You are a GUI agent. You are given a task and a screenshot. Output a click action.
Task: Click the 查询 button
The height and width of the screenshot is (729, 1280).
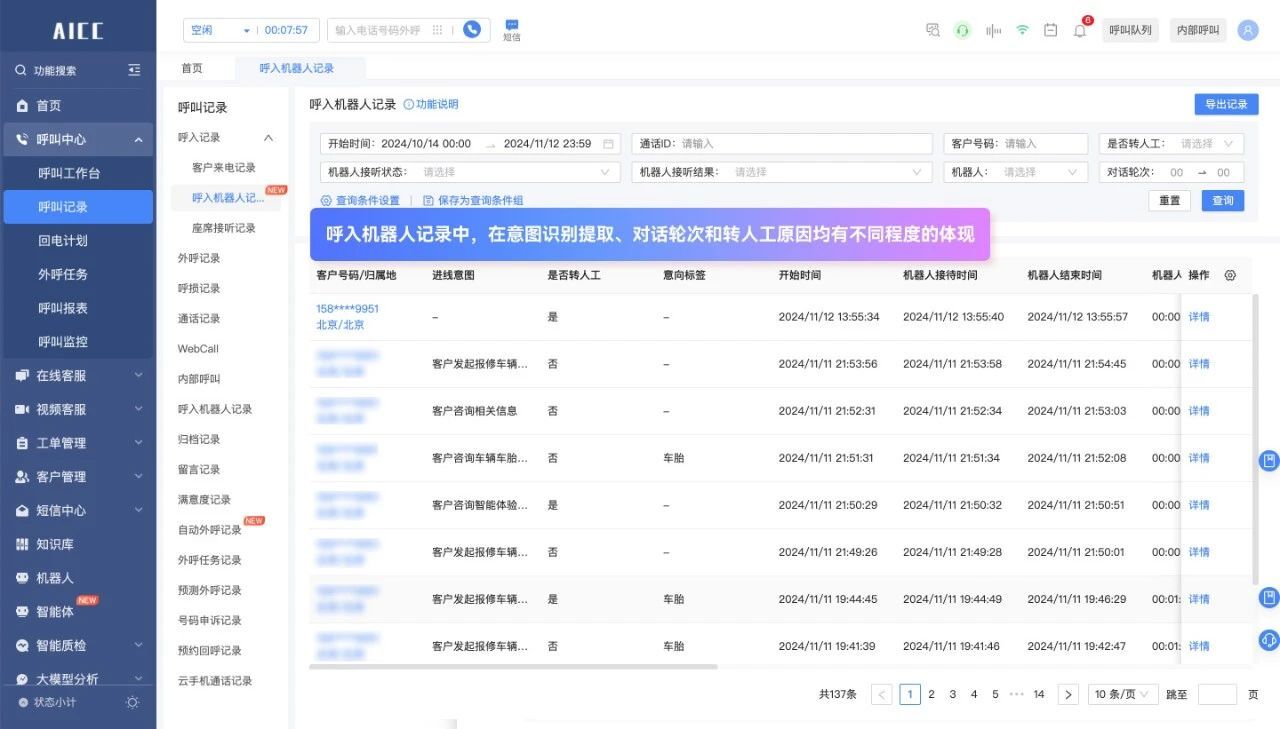click(x=1223, y=200)
